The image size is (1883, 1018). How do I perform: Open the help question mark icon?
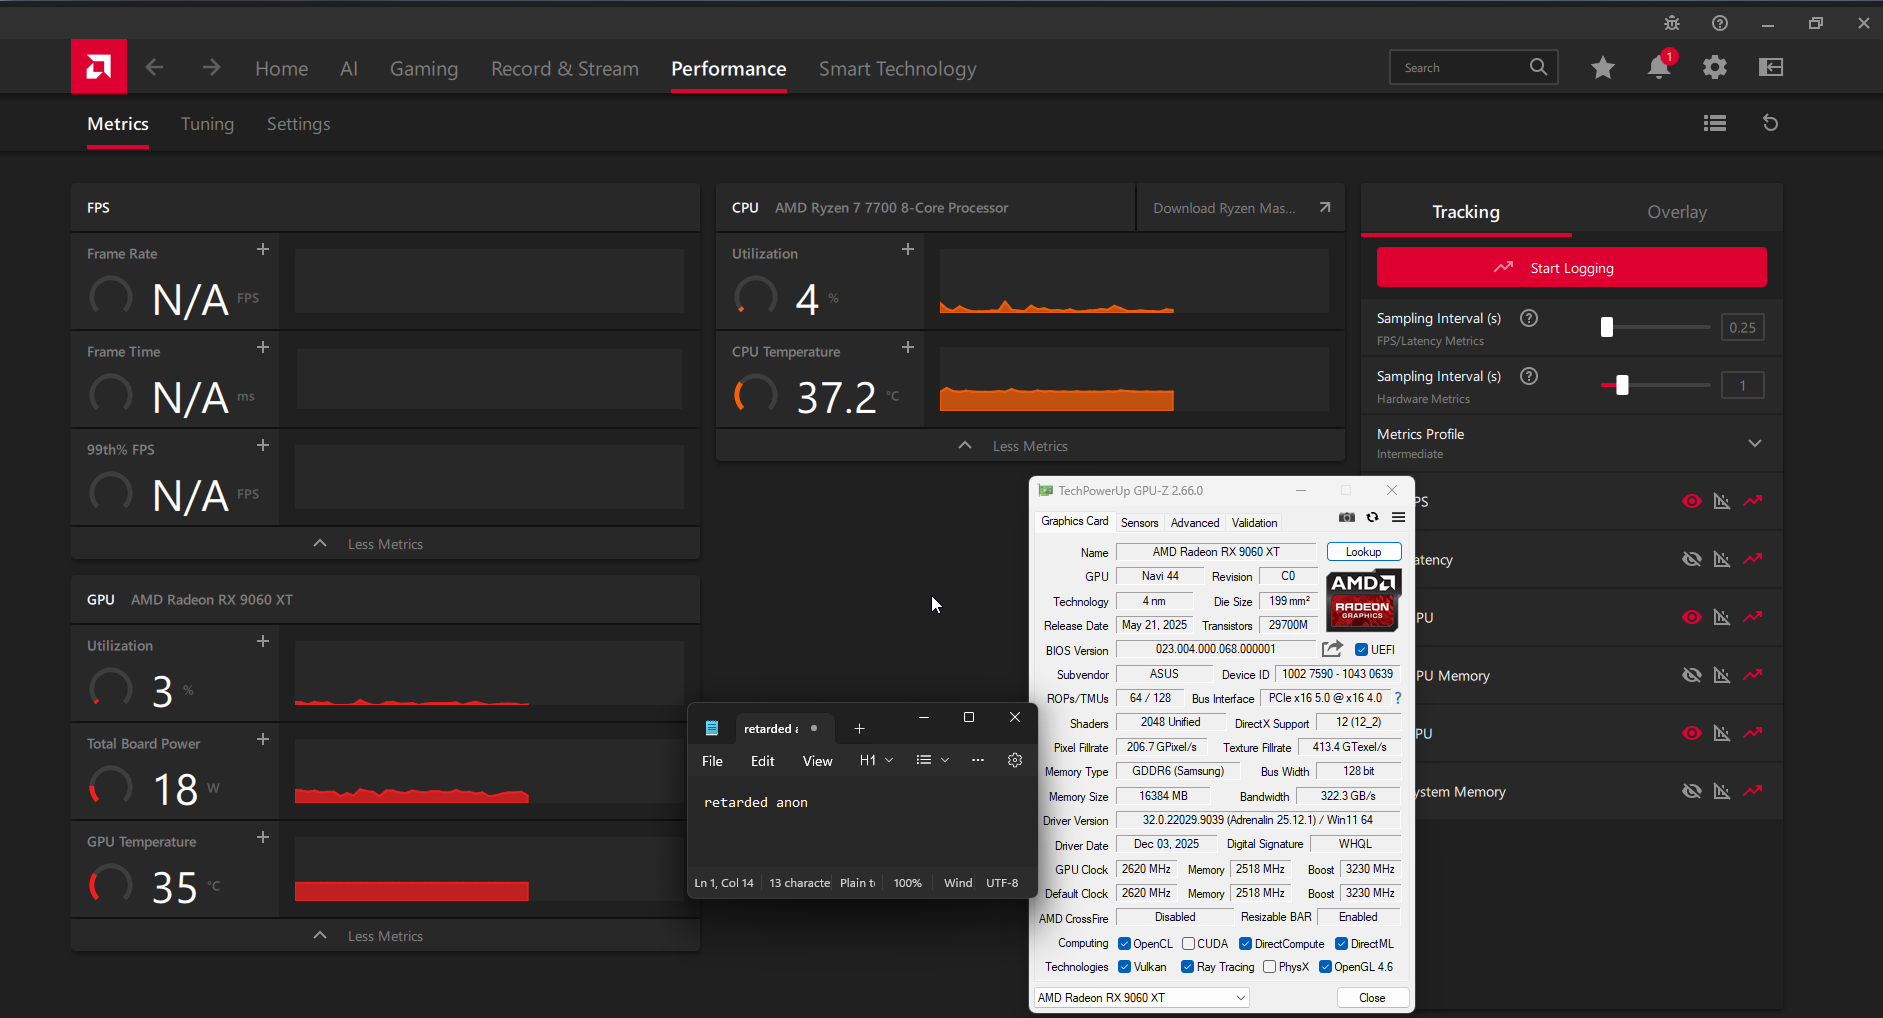tap(1720, 23)
